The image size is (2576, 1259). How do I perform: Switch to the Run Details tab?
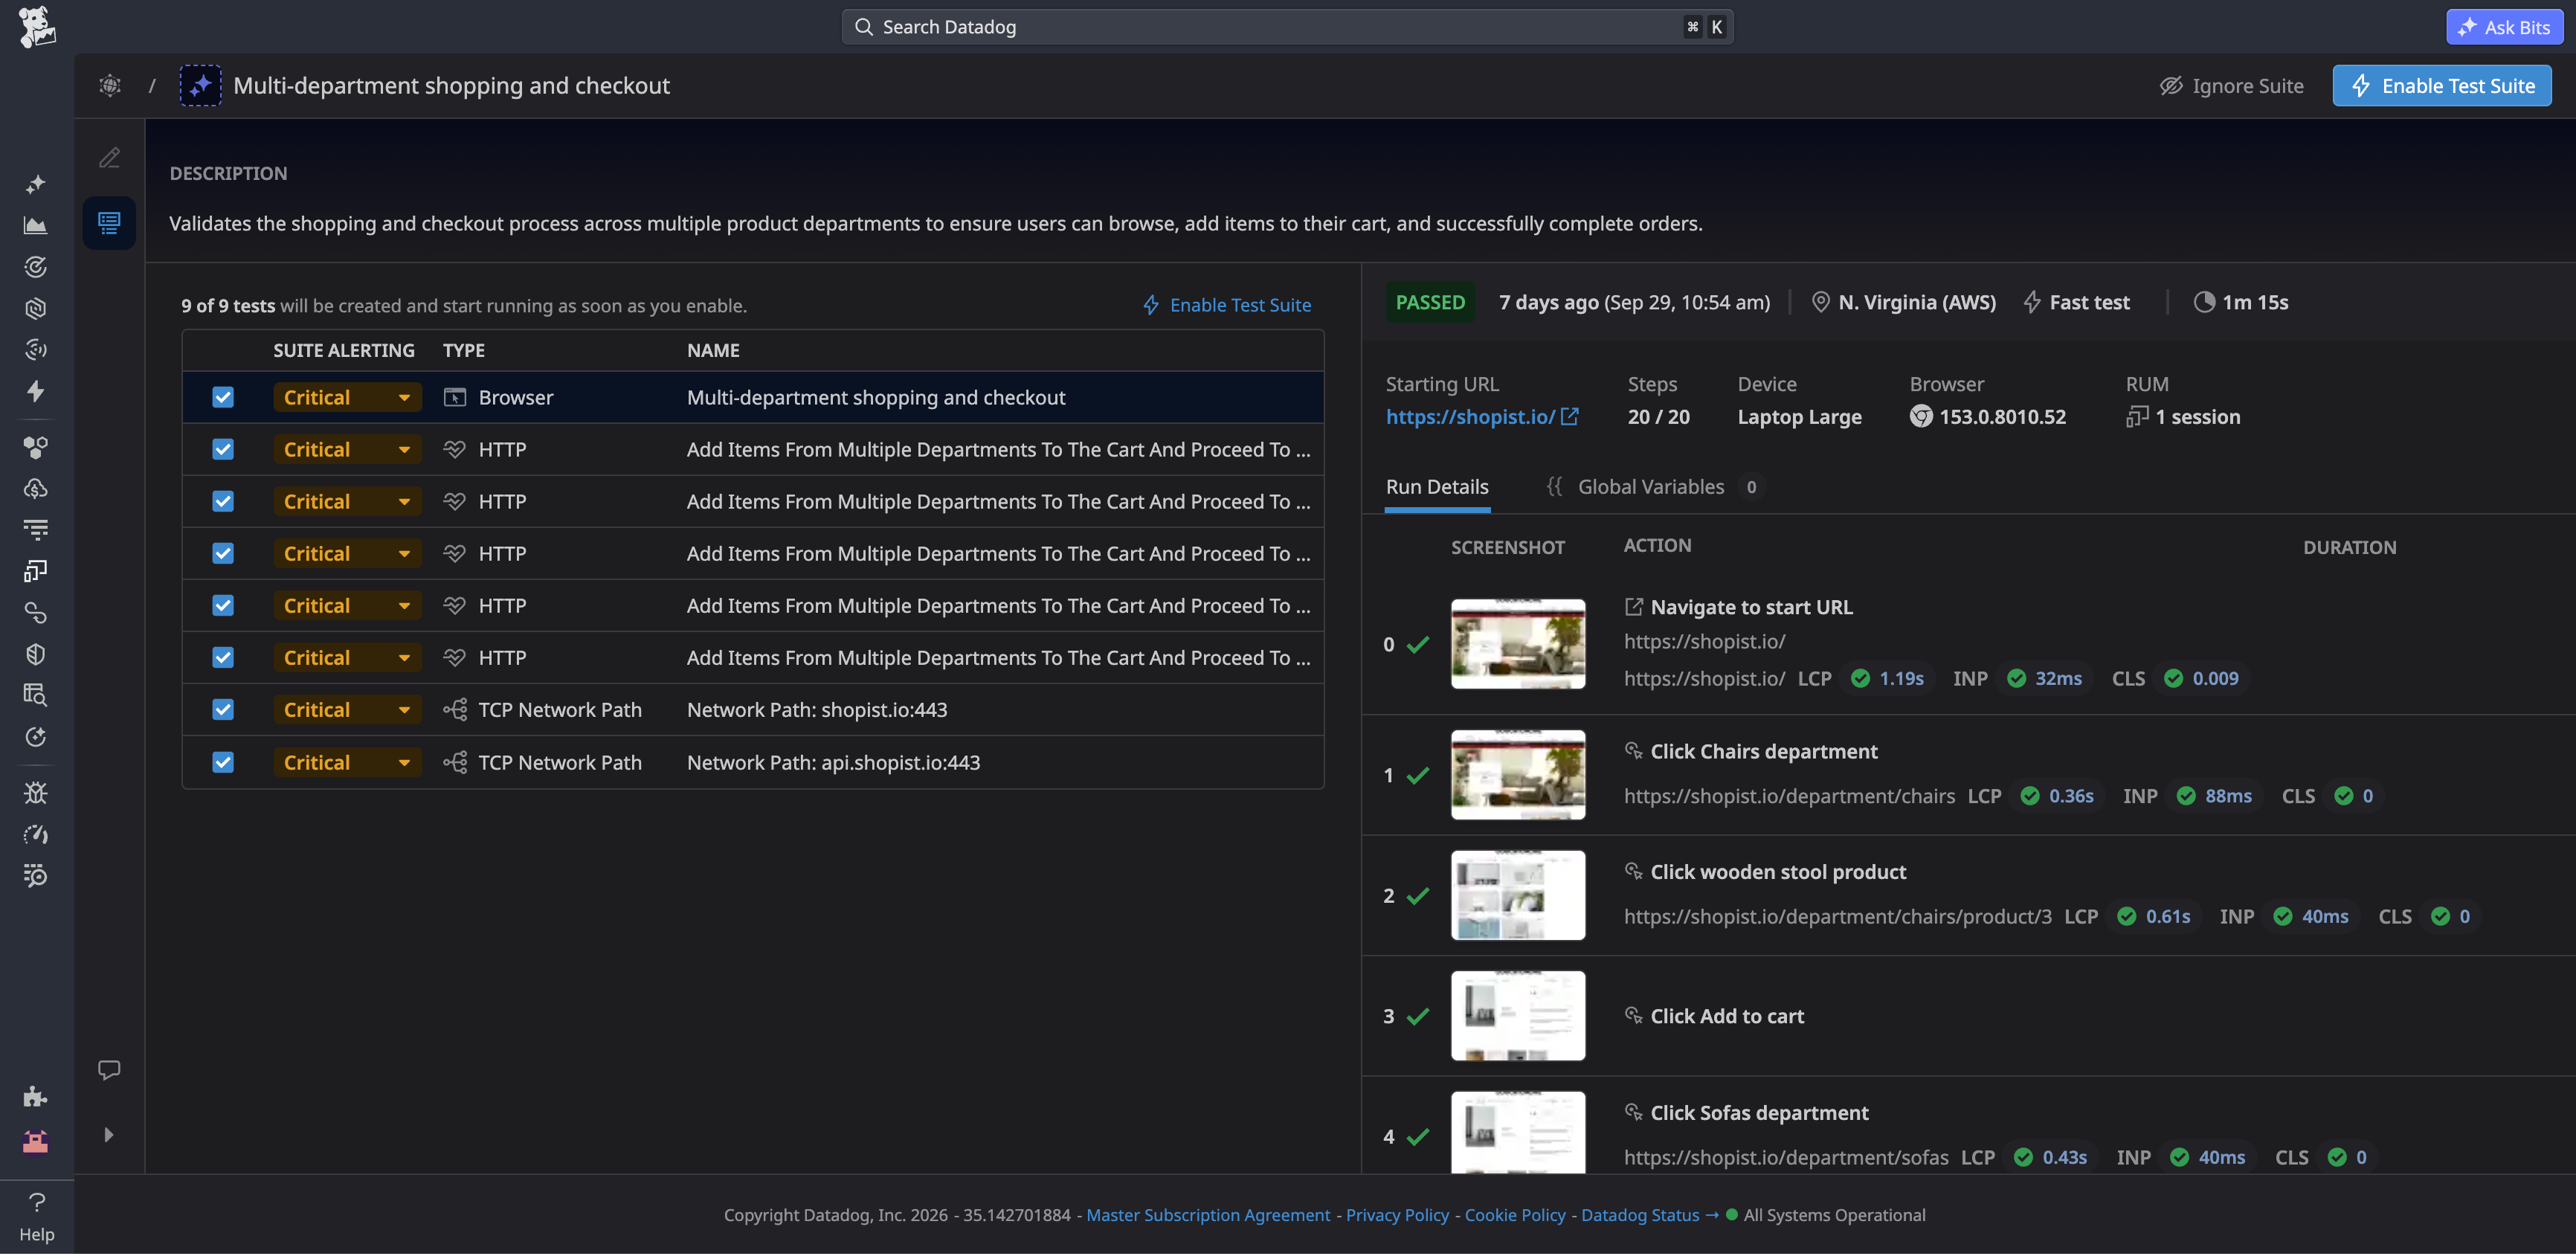point(1438,488)
